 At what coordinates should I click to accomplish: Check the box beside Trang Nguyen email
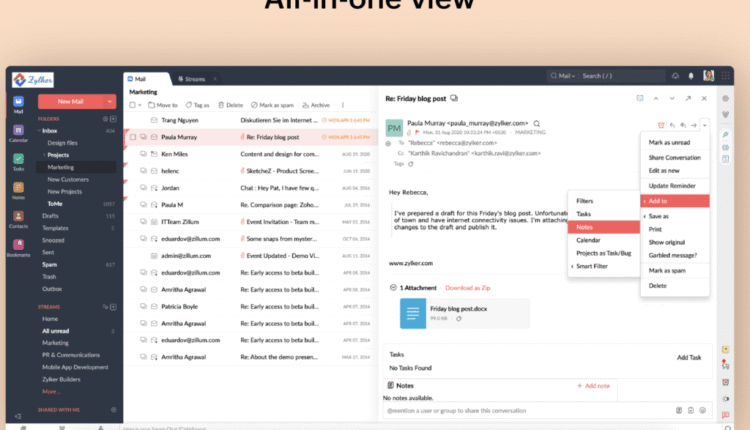tap(132, 120)
